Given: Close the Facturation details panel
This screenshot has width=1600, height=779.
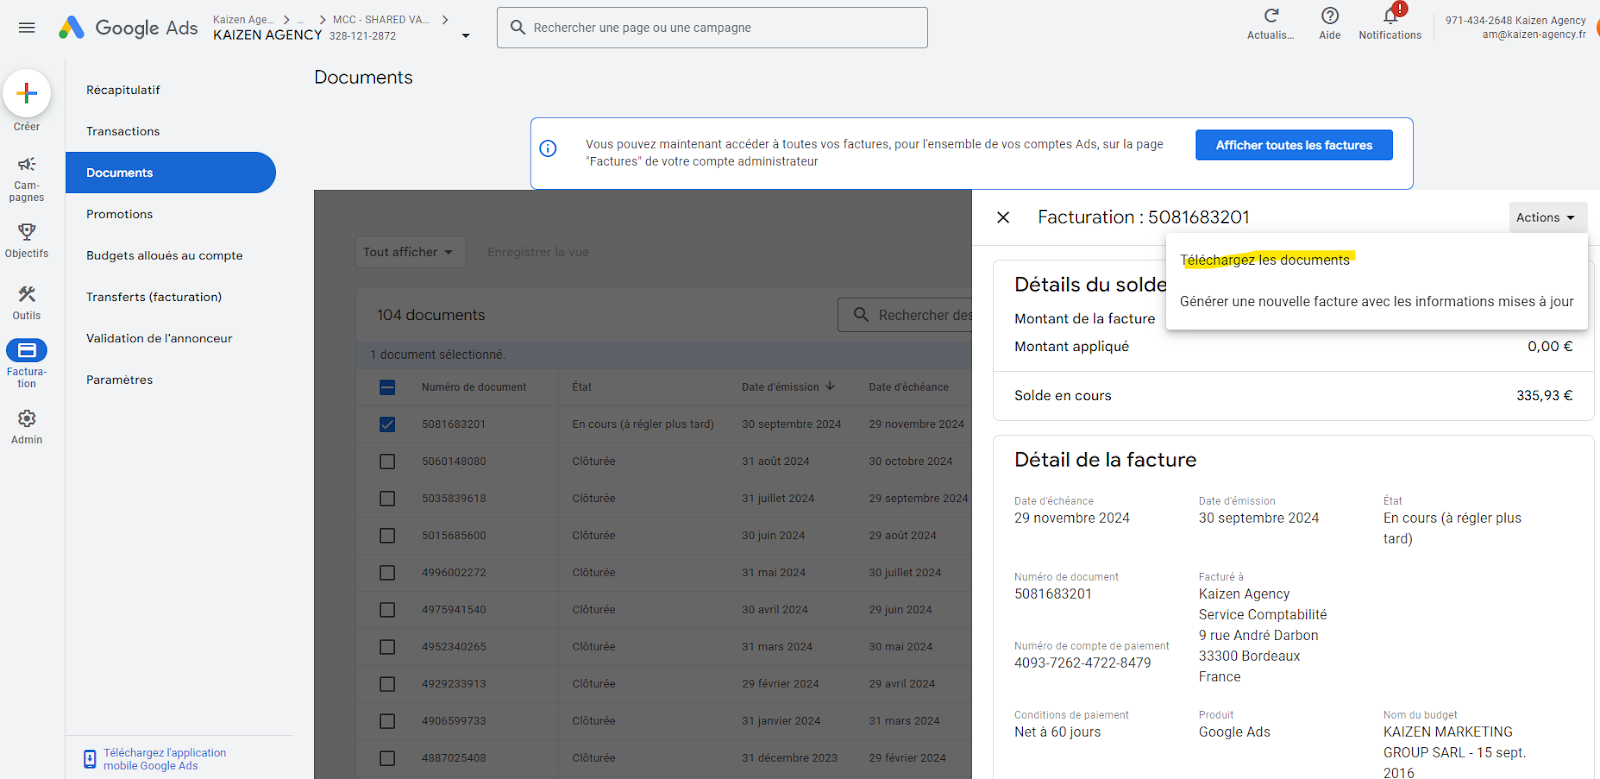Looking at the screenshot, I should click(x=1004, y=217).
